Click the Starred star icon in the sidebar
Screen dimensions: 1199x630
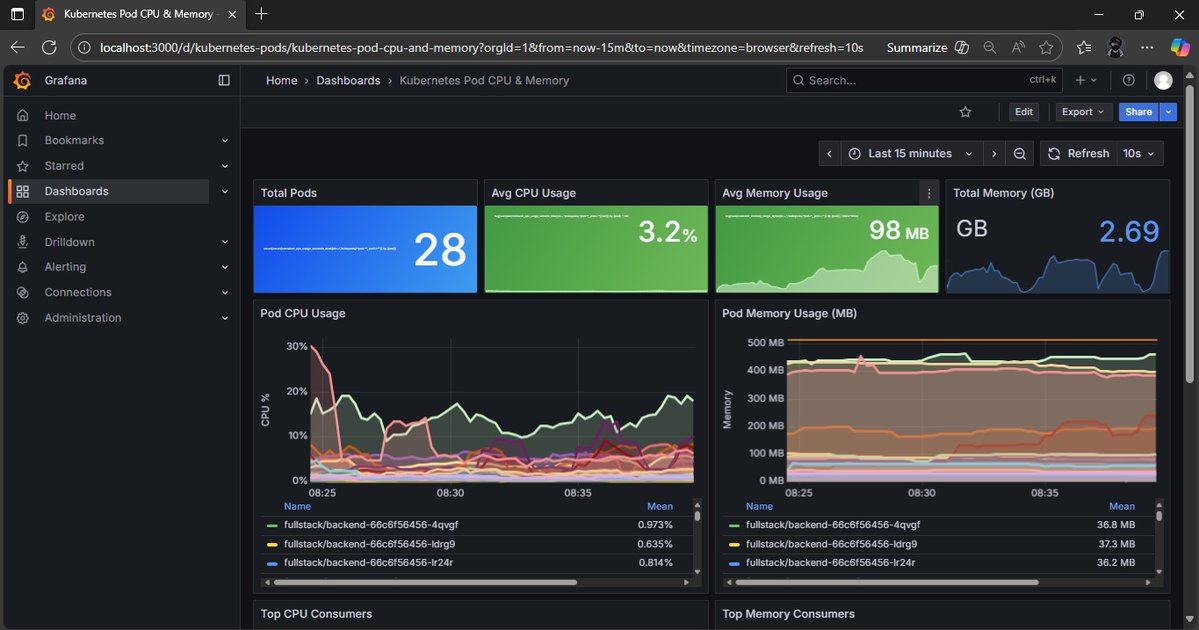point(23,166)
